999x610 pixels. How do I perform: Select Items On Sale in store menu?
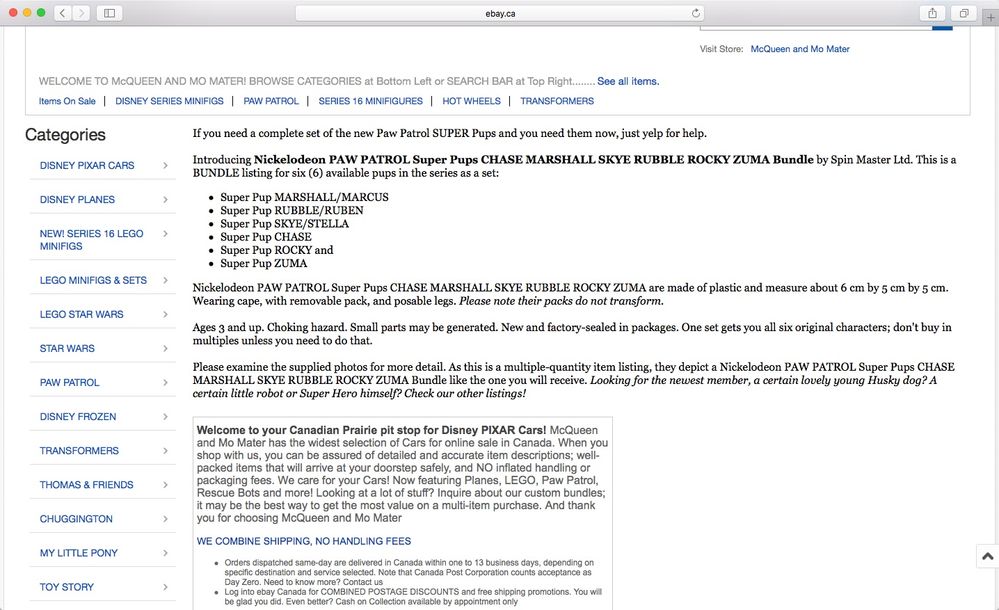pyautogui.click(x=67, y=101)
